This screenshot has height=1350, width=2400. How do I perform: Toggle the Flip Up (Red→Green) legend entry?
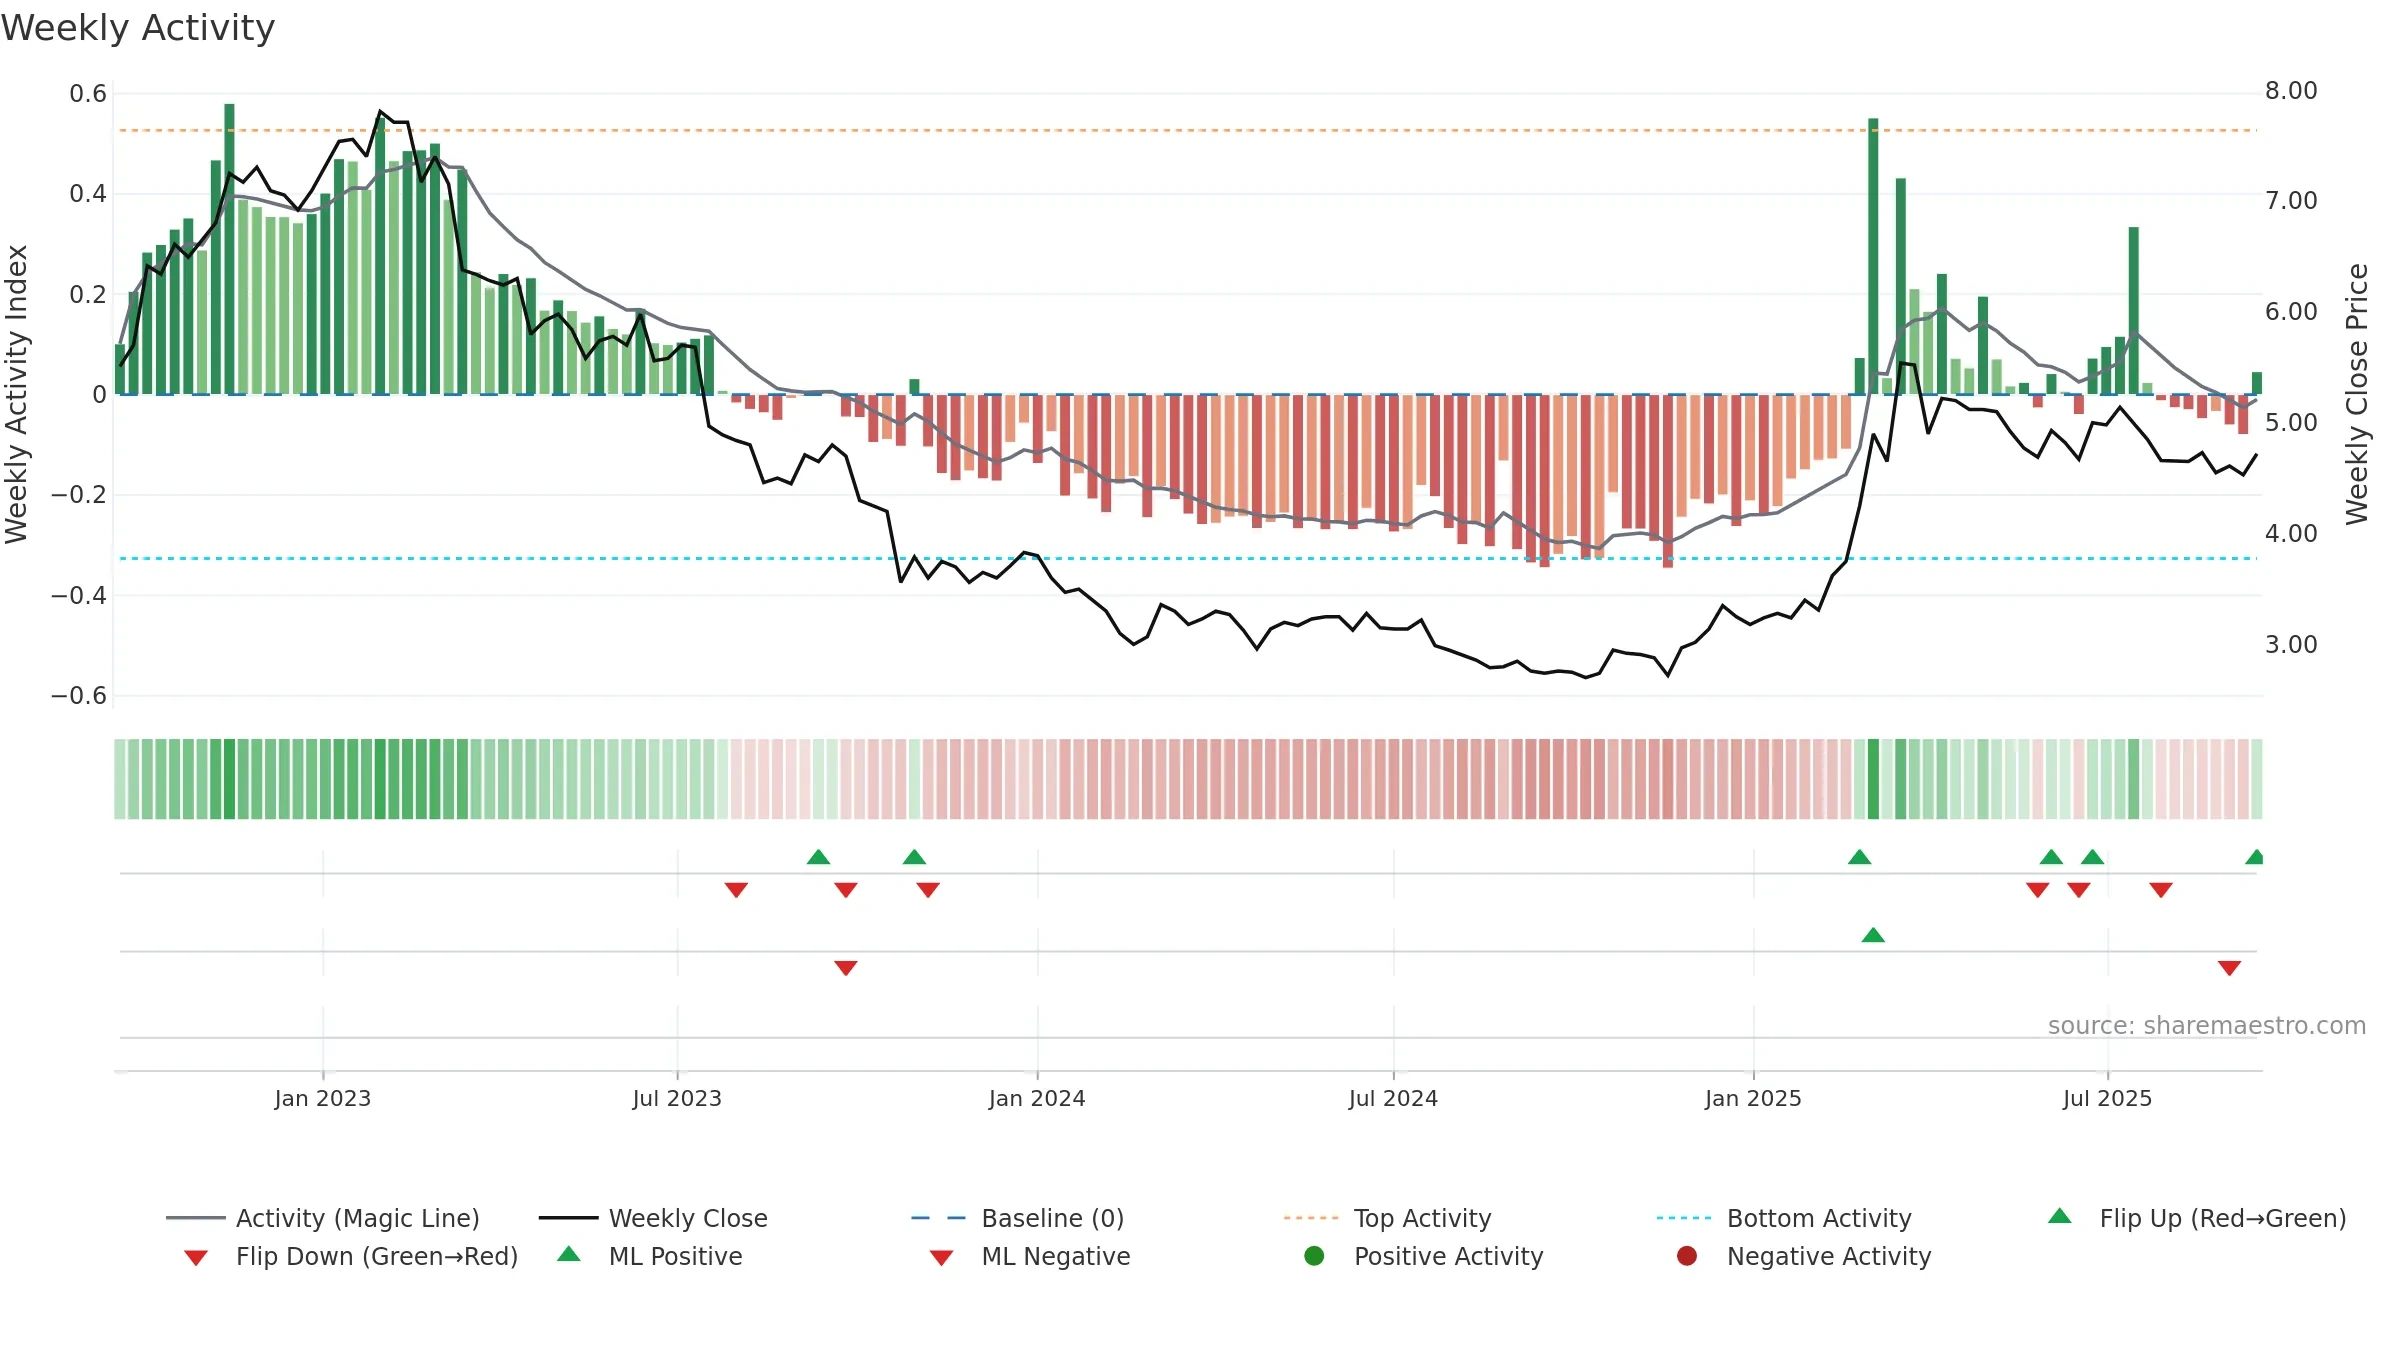point(2197,1218)
